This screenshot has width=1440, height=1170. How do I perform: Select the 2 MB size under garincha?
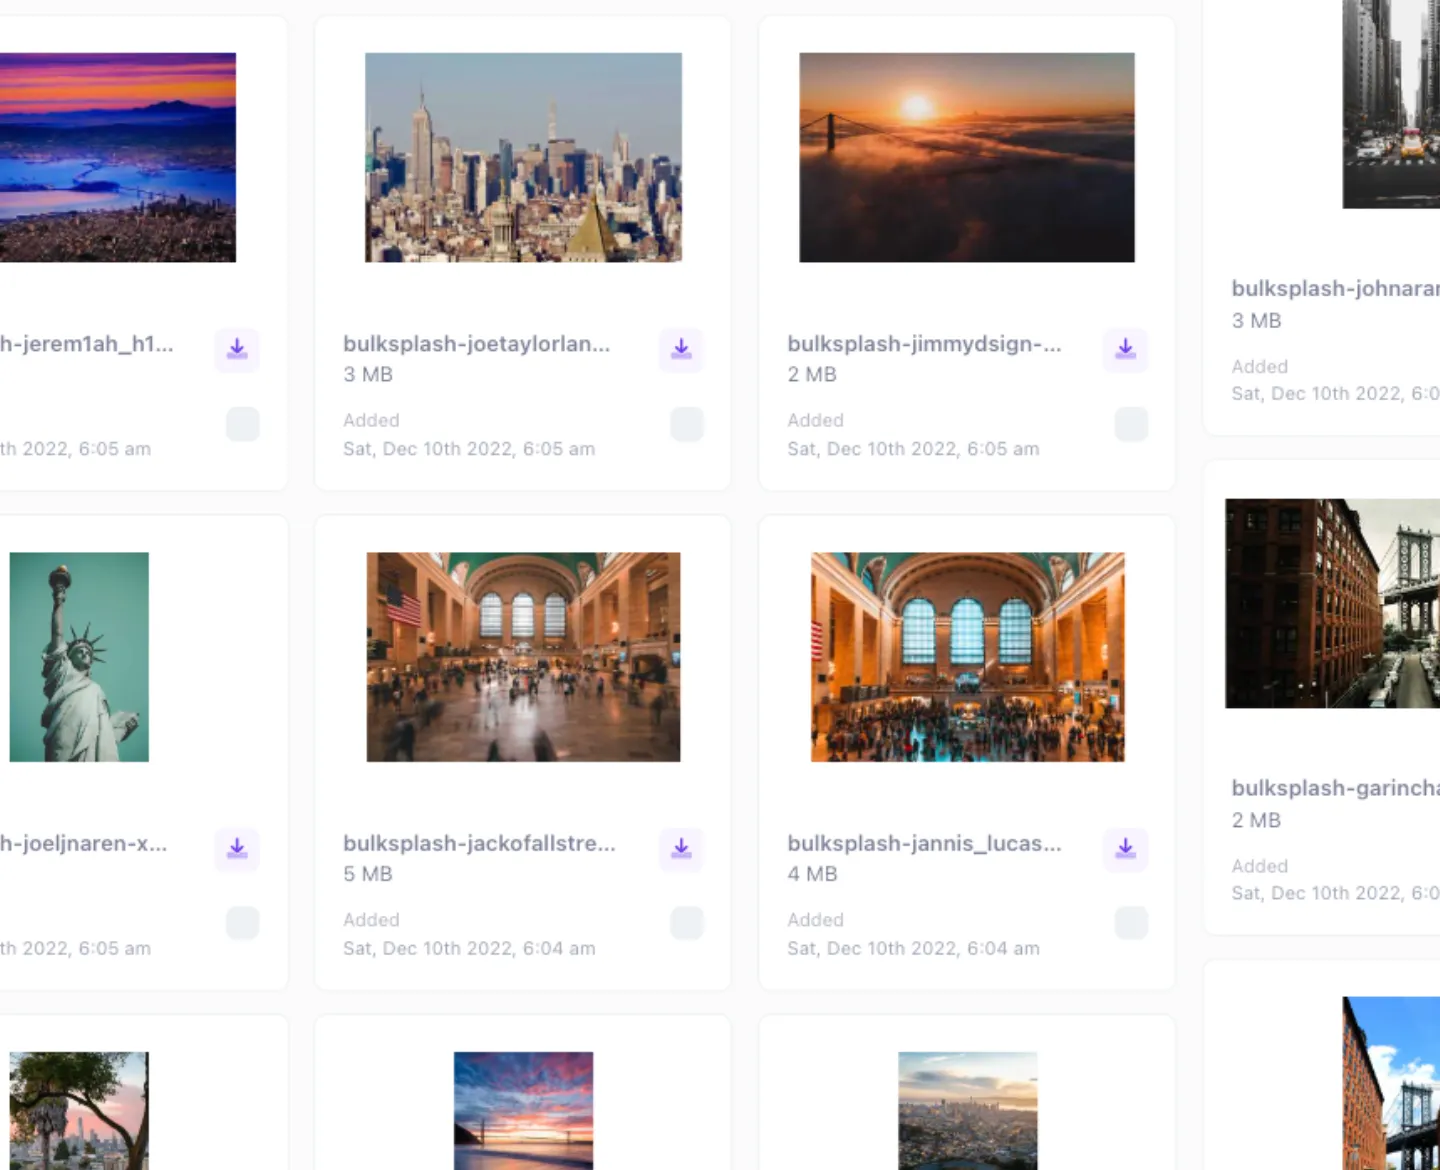point(1256,820)
